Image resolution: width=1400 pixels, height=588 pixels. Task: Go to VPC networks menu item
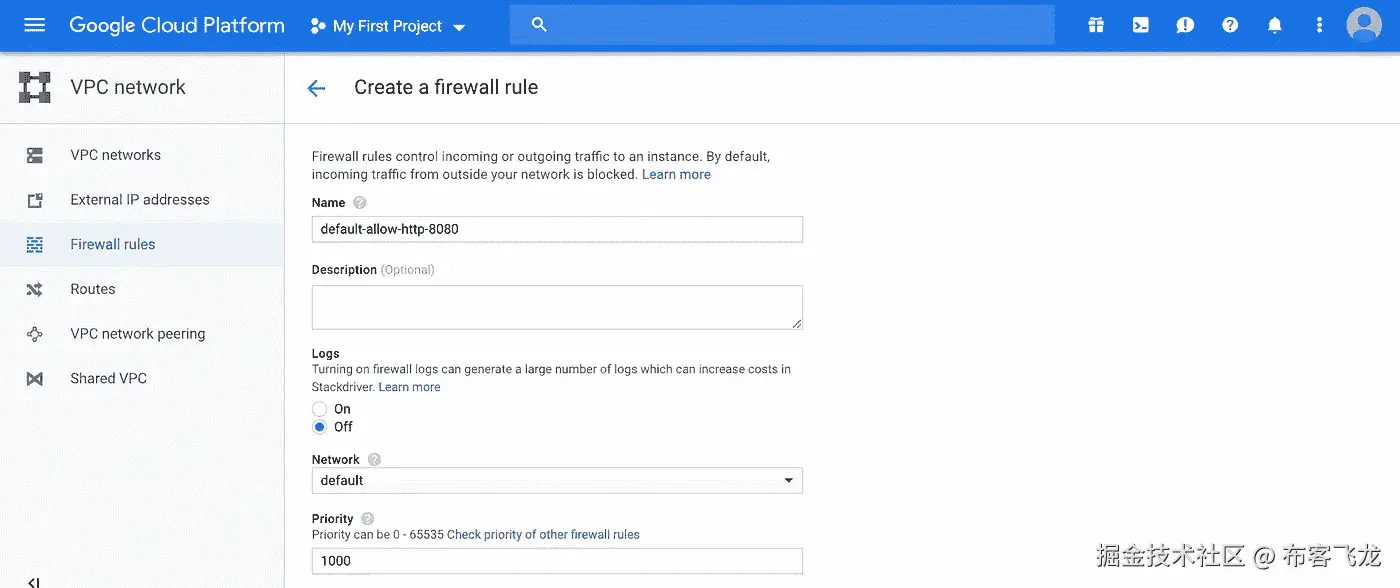click(115, 155)
